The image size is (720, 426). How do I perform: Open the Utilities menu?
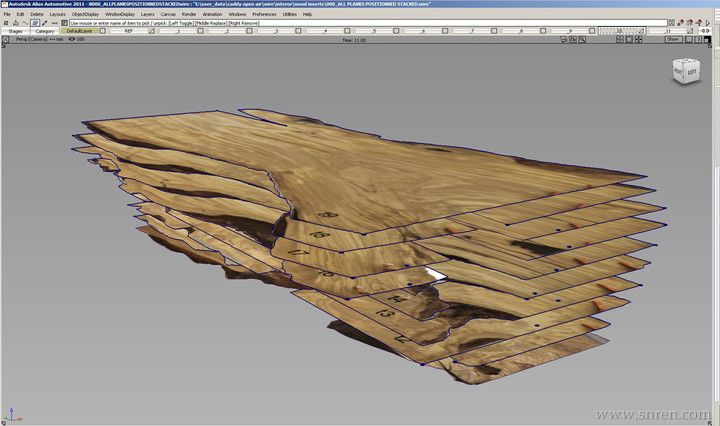(x=289, y=14)
